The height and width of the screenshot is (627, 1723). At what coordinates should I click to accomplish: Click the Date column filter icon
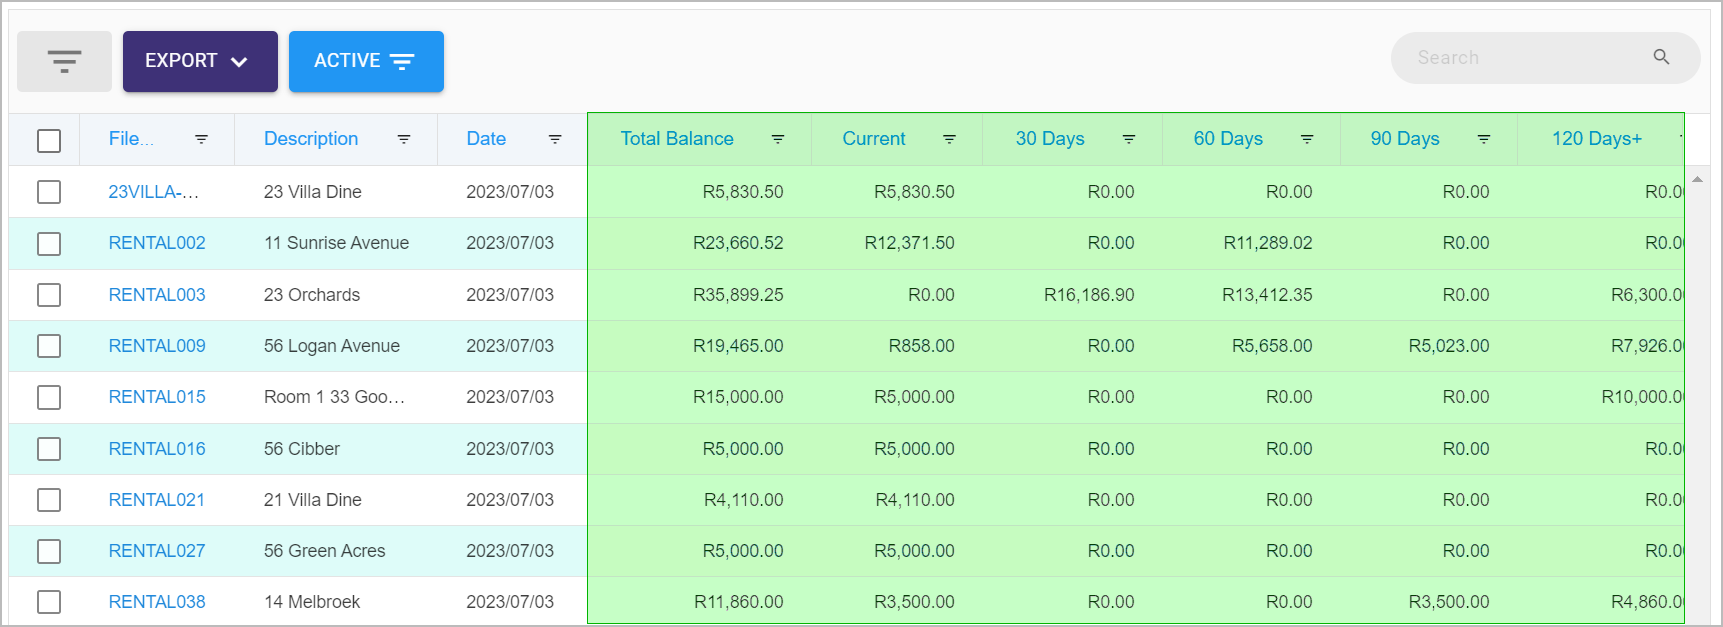click(555, 139)
